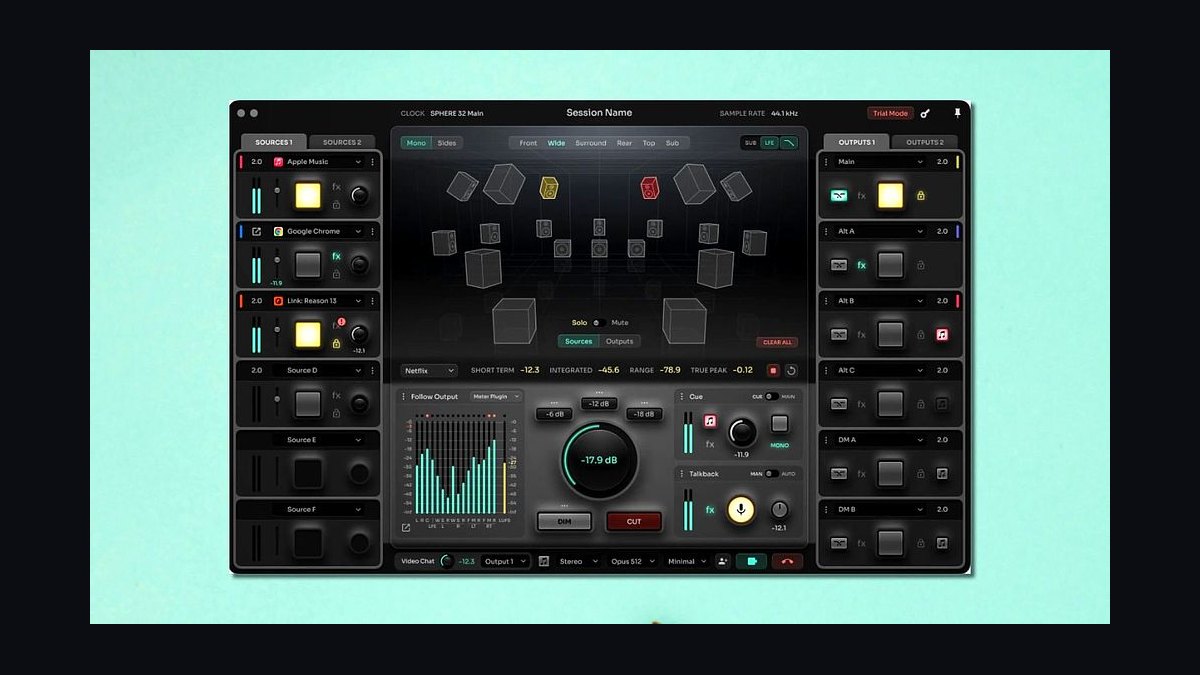Open the Opus 512 codec dropdown
This screenshot has height=675, width=1200.
tap(632, 561)
